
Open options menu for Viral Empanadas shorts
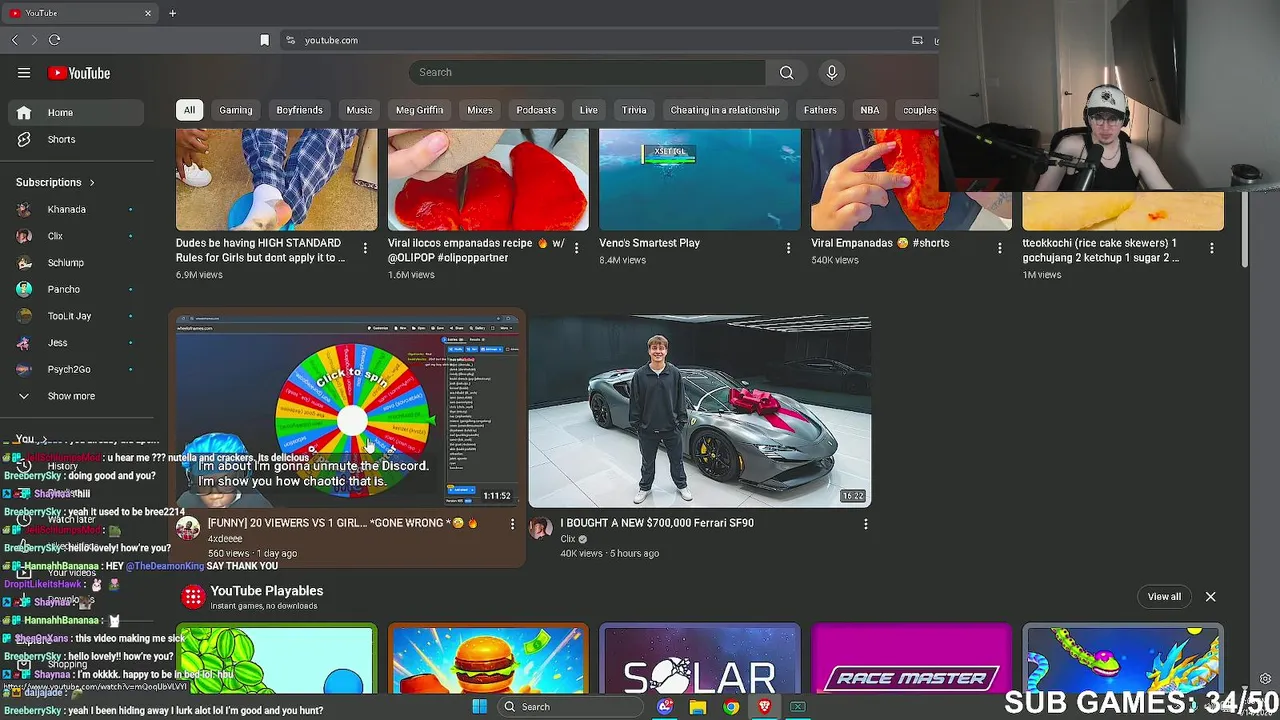tap(999, 248)
